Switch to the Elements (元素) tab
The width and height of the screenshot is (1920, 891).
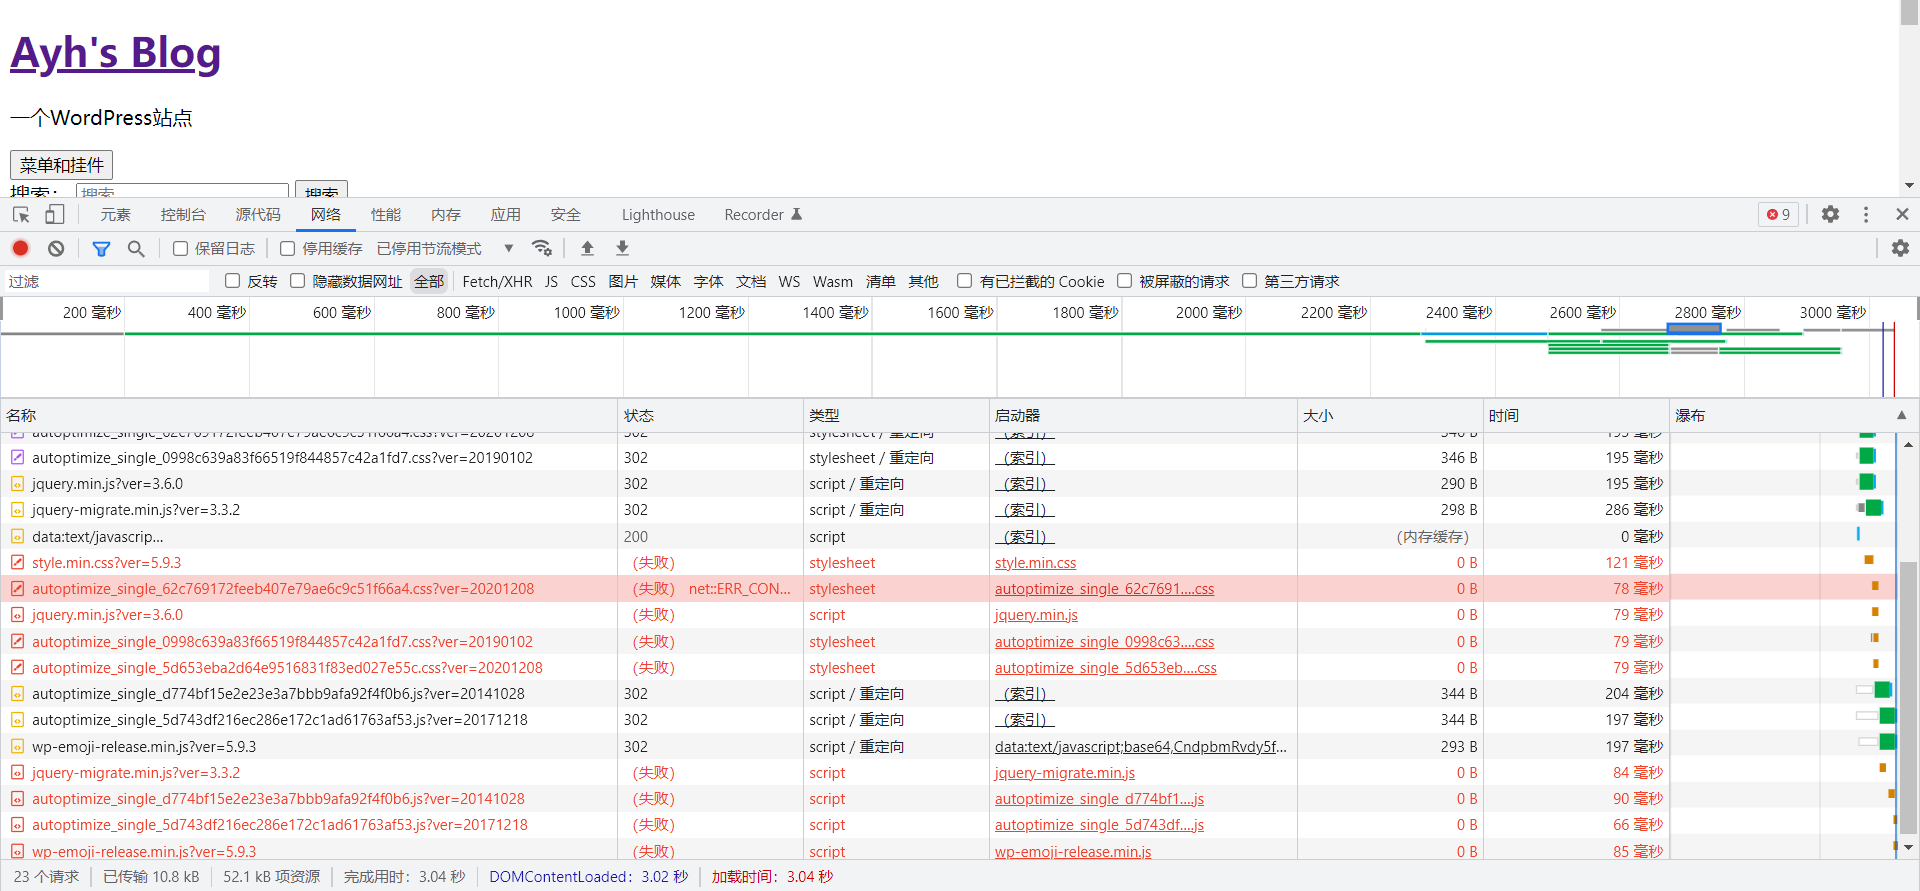coord(115,214)
